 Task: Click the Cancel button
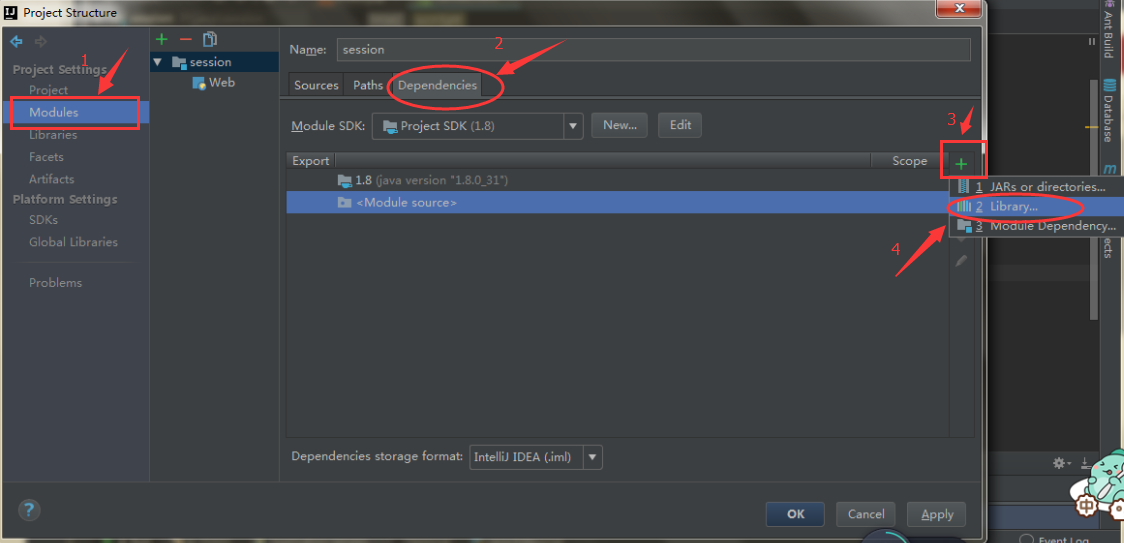click(x=866, y=514)
